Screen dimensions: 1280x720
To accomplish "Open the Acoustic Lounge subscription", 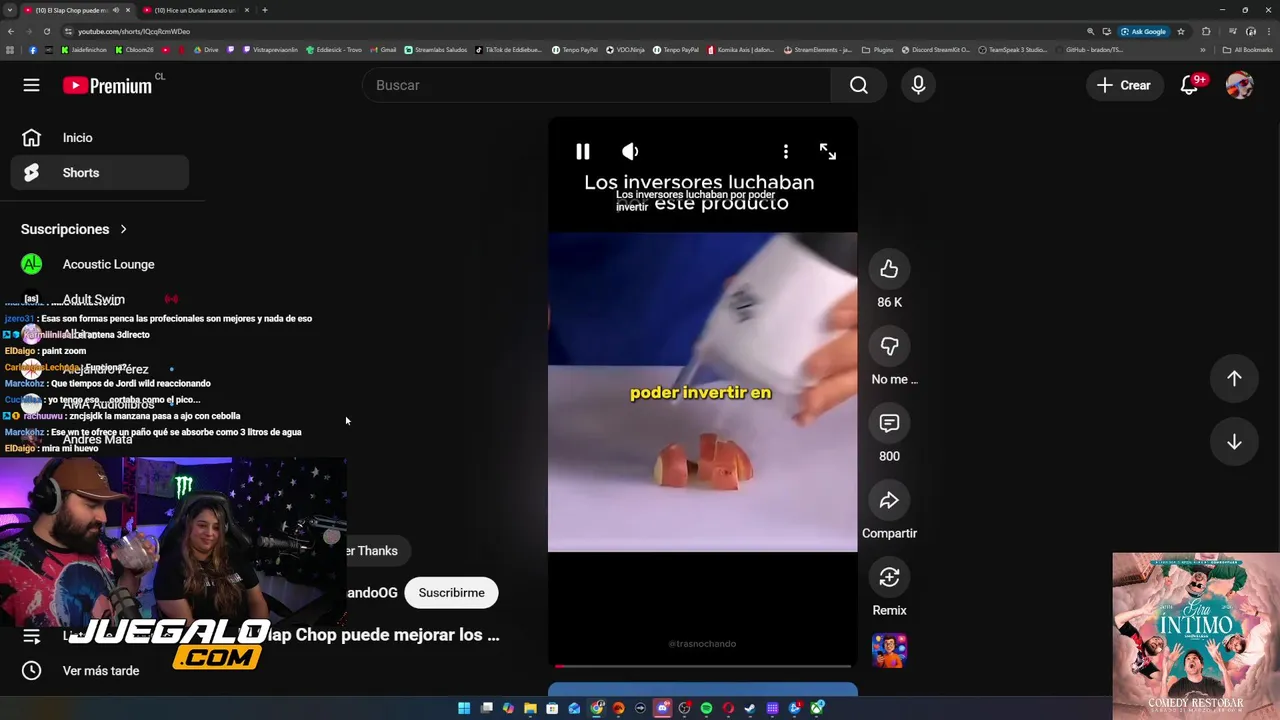I will pos(99,264).
